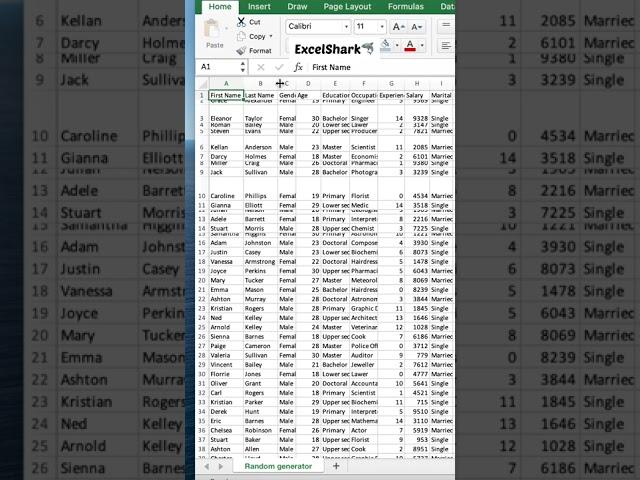Open the Paste options dropdown arrow
640x480 pixels.
coord(227,29)
